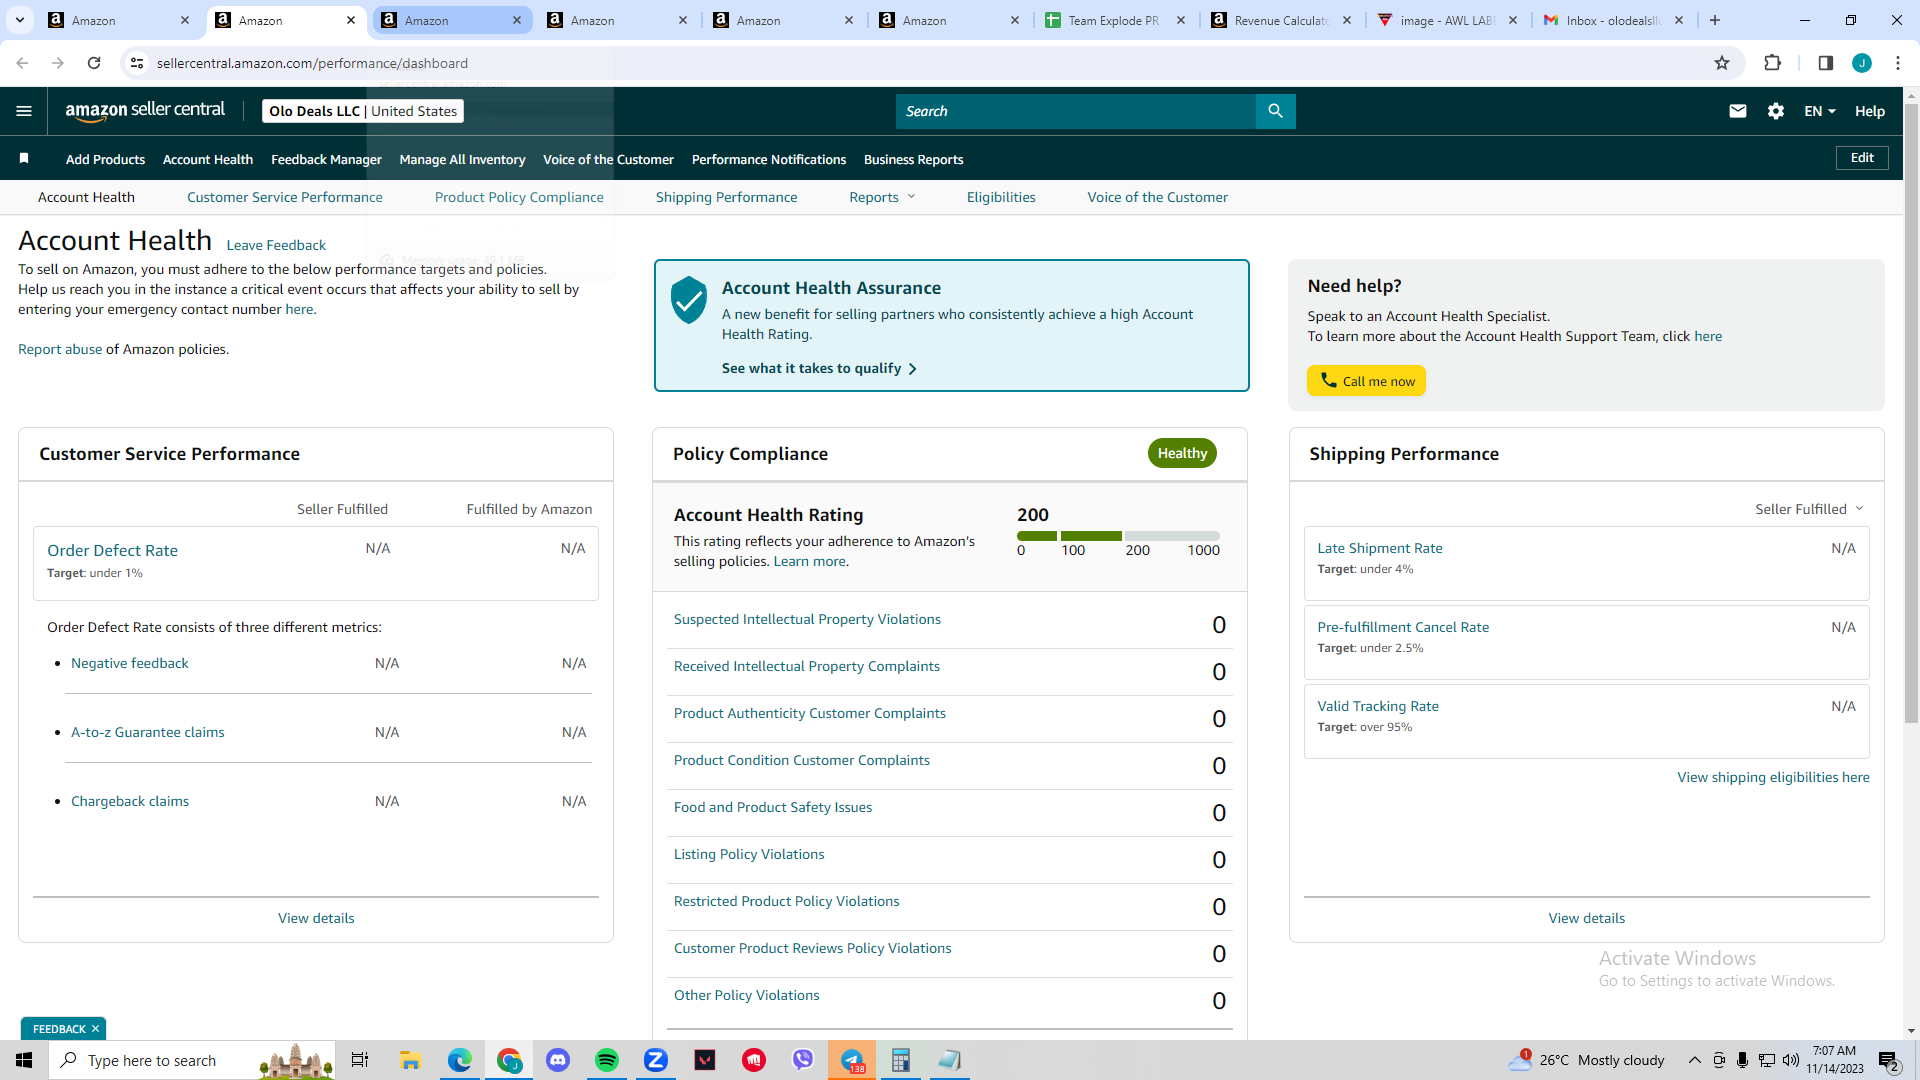The width and height of the screenshot is (1920, 1080).
Task: Open Windows notification center icon
Action: (x=1889, y=1060)
